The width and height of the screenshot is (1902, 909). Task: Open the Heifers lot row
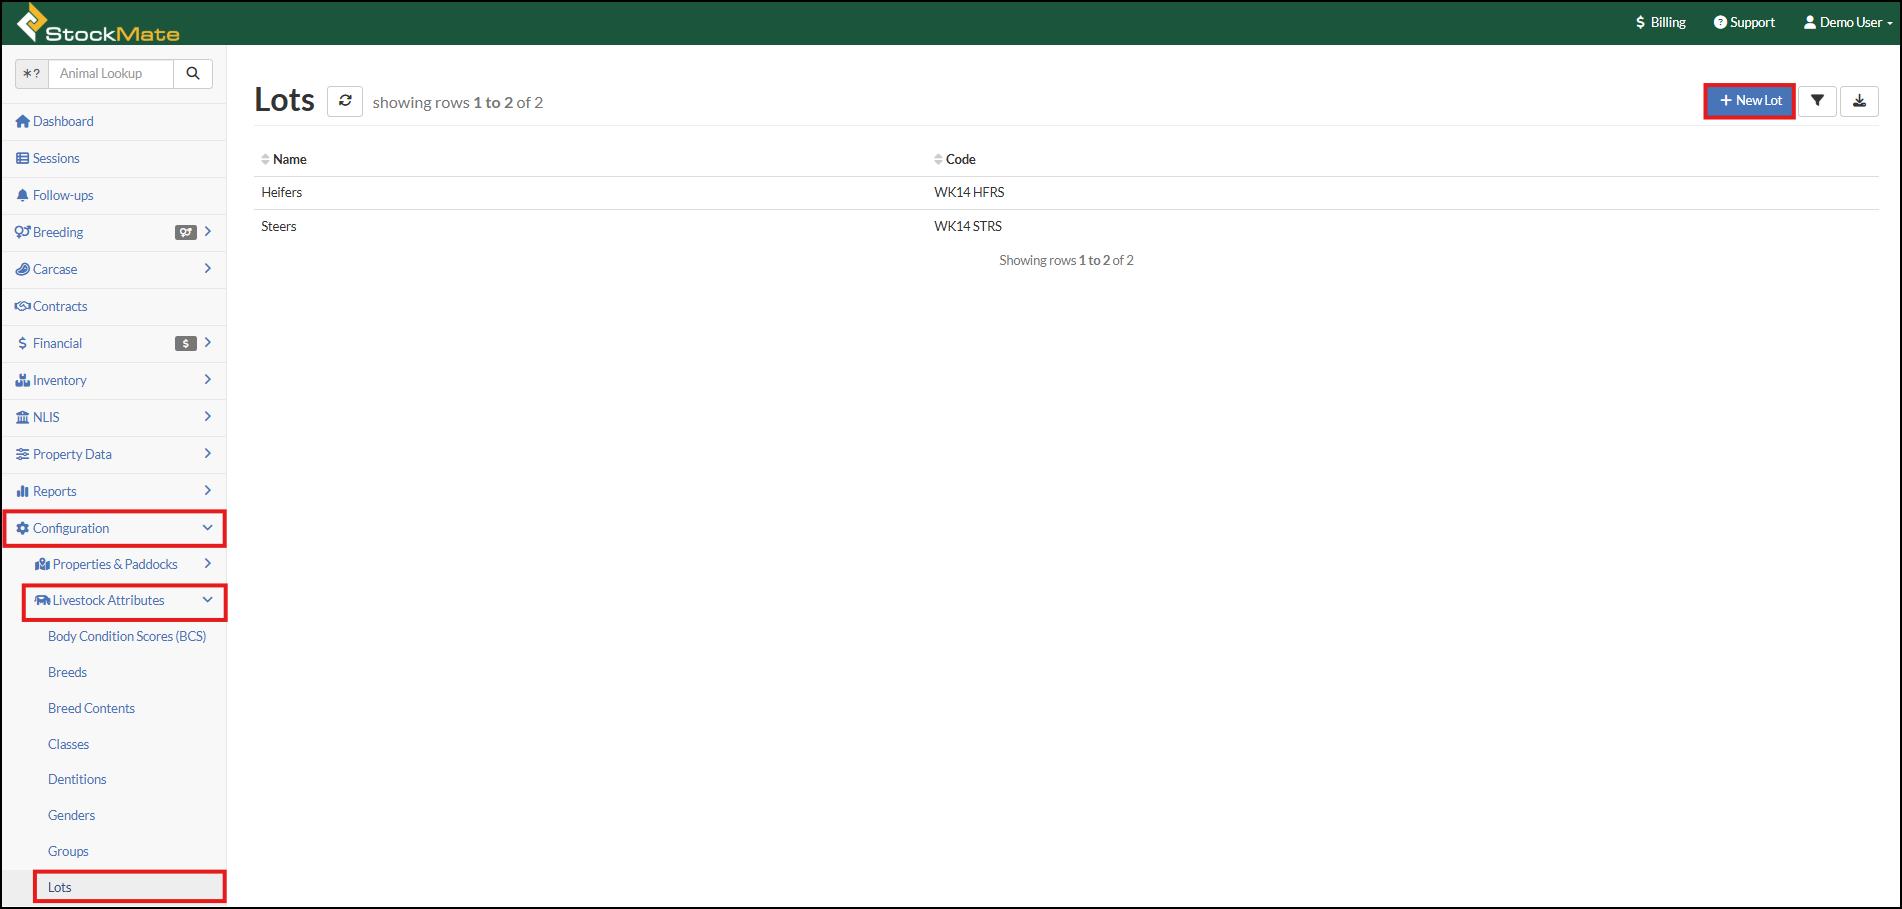[x=282, y=192]
